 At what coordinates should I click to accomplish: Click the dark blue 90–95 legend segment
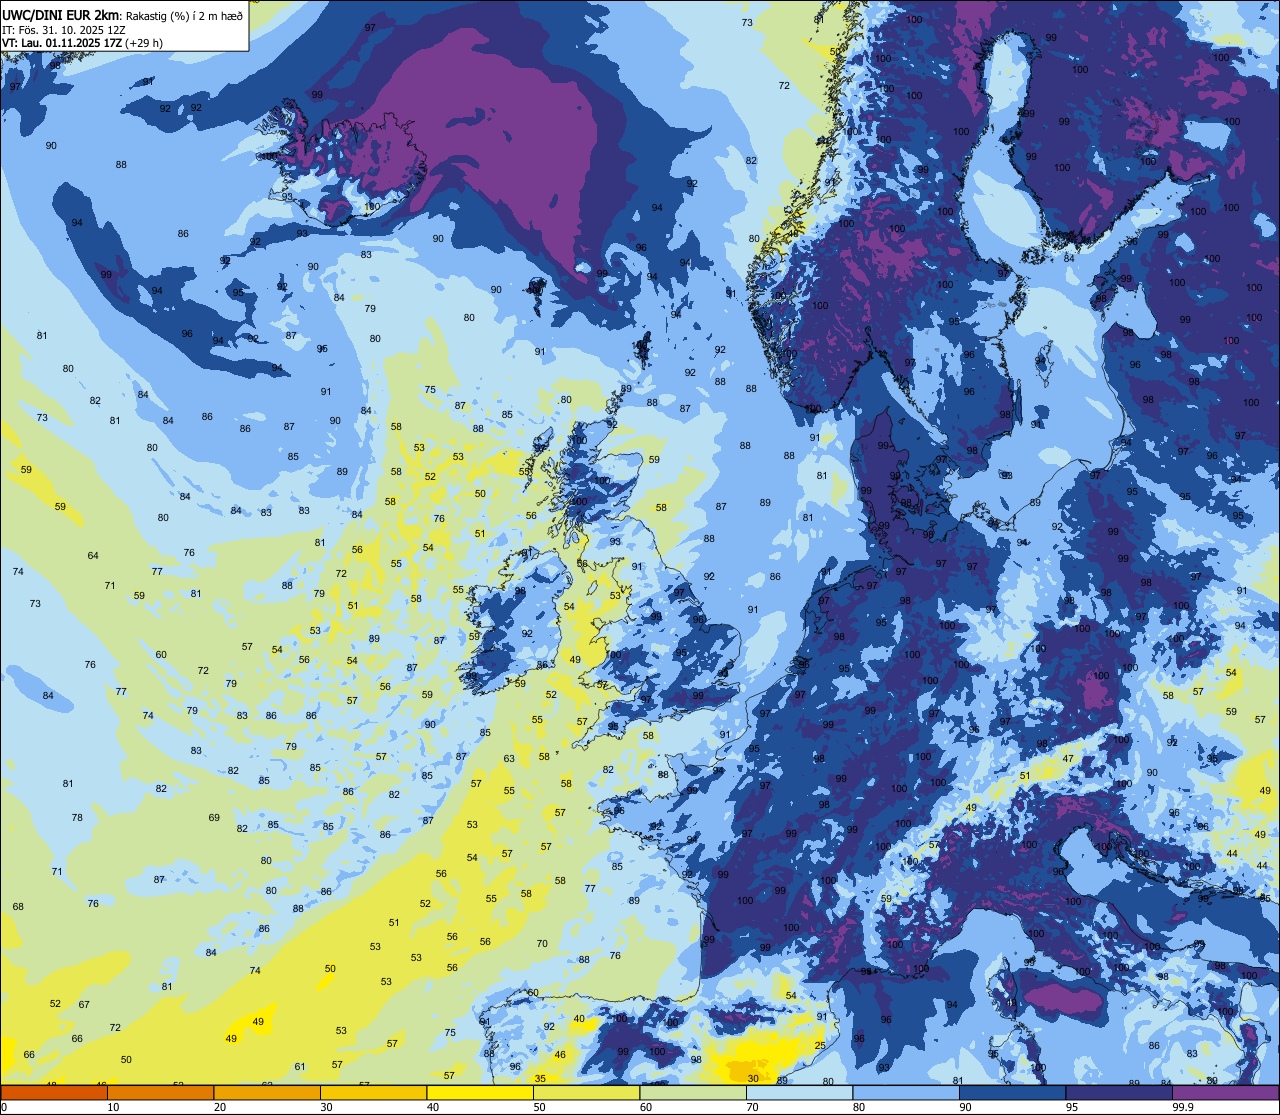click(1012, 1093)
